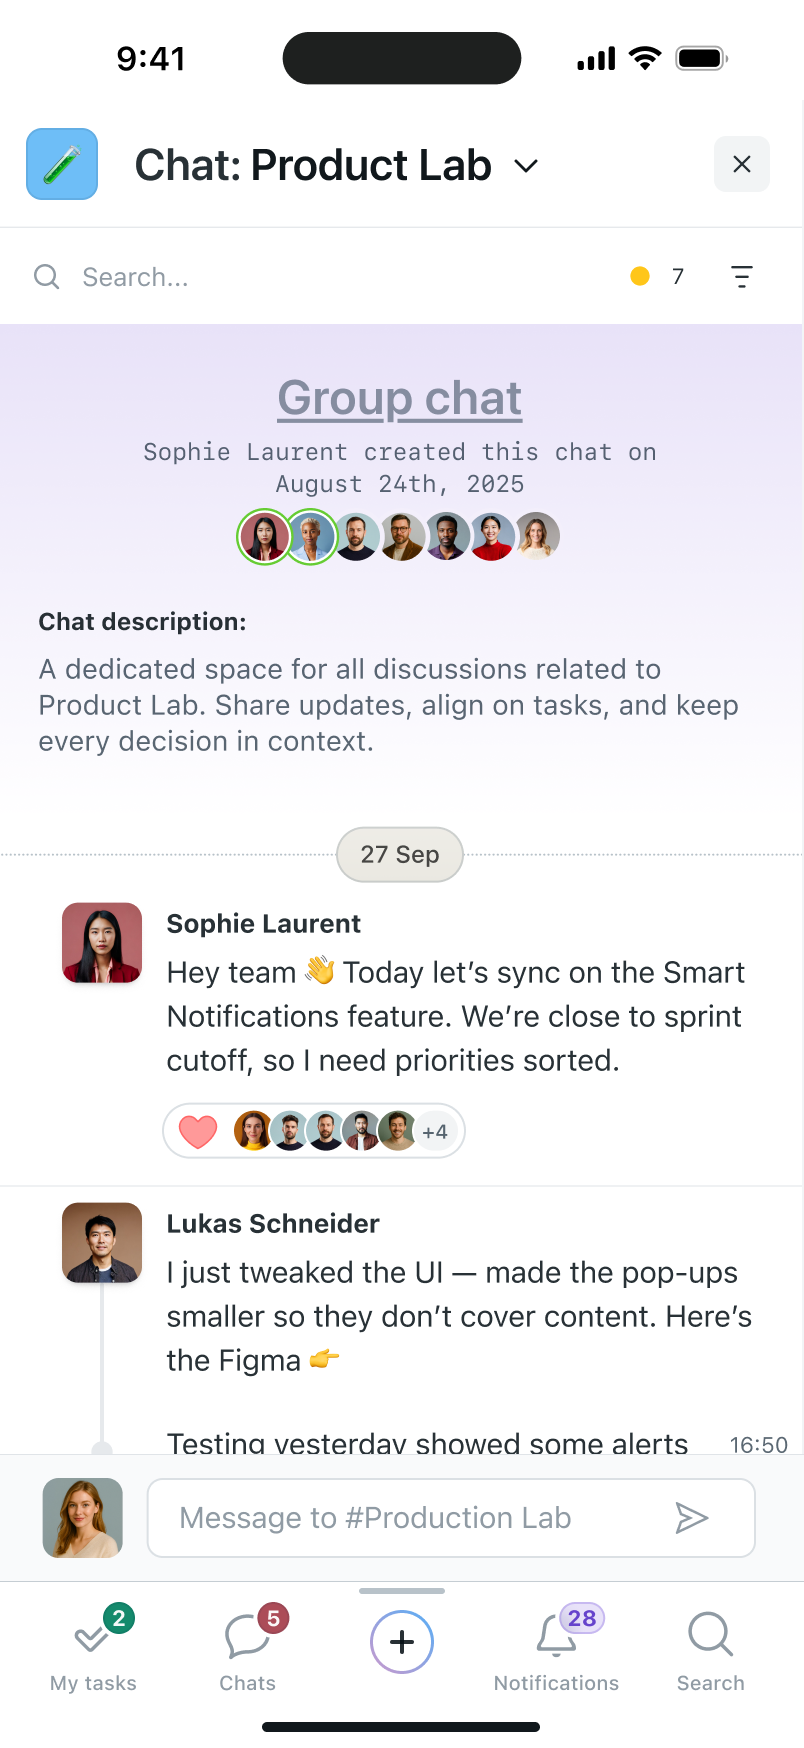Open Sophie Laurent's message avatar
Image resolution: width=804 pixels, height=1748 pixels.
(x=102, y=943)
